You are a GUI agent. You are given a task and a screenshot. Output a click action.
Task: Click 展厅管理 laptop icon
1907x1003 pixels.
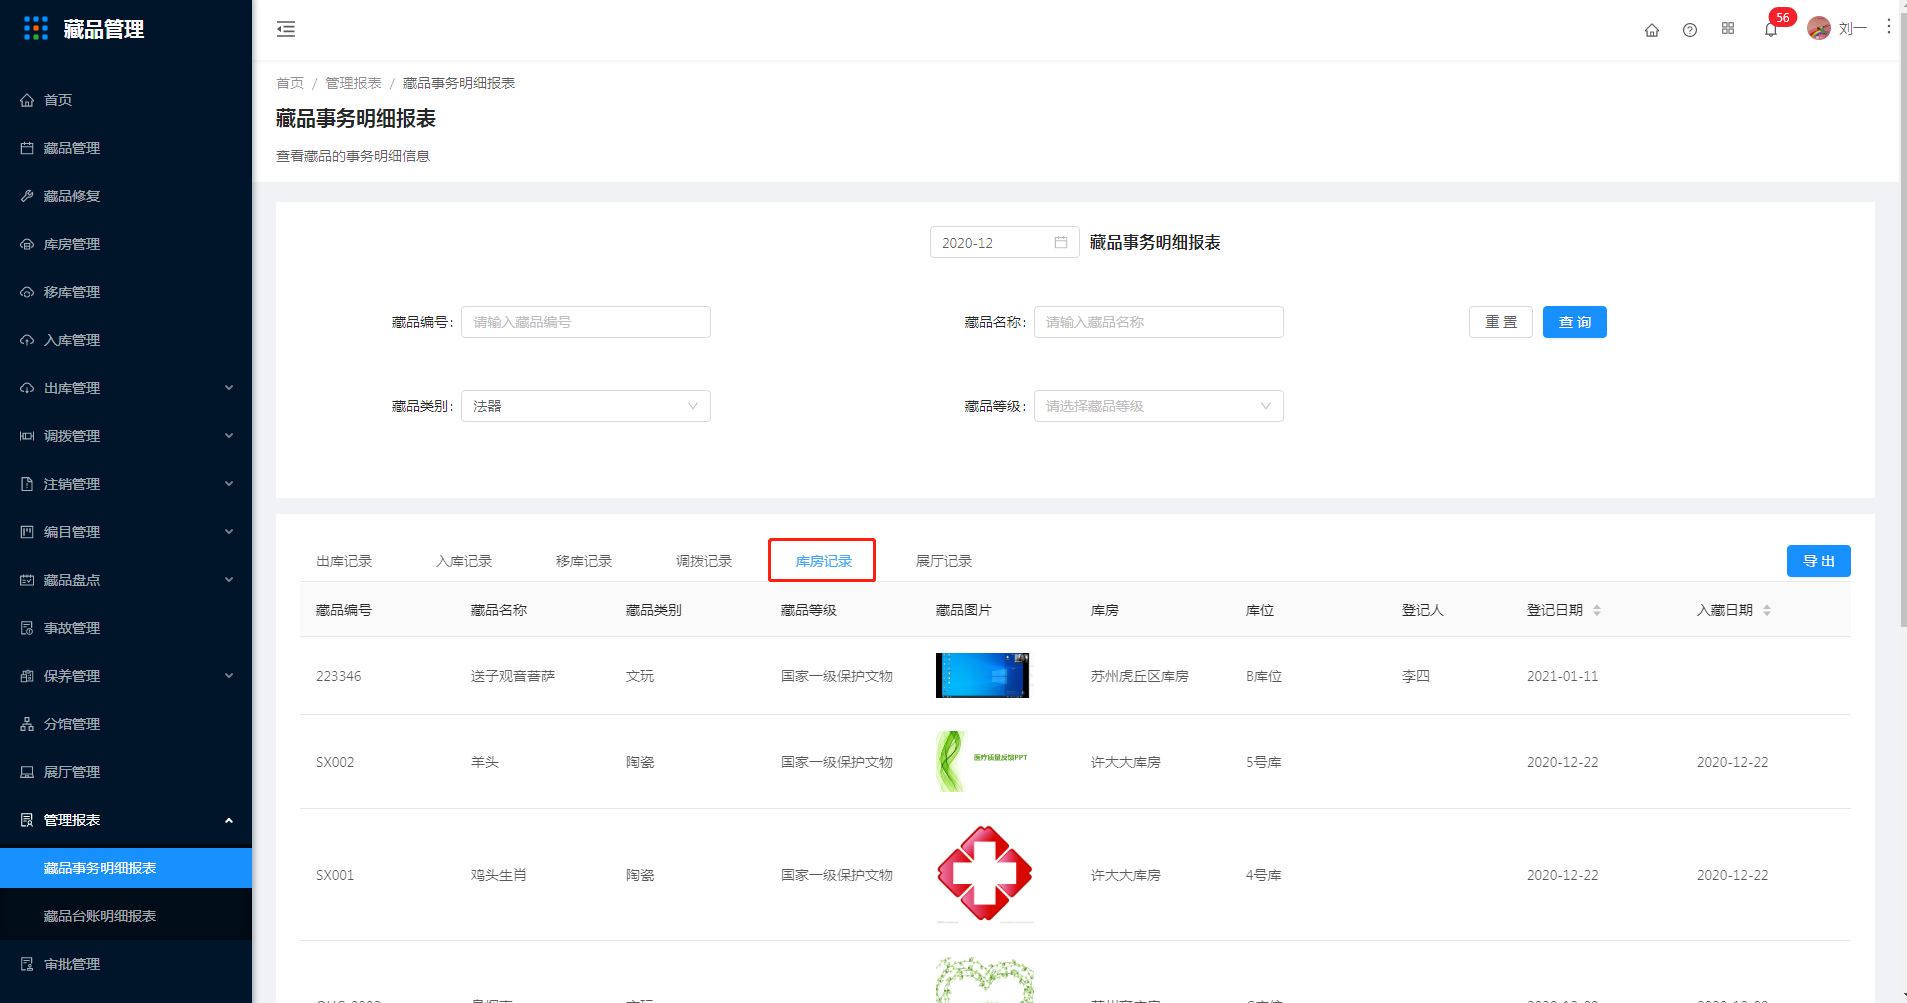click(x=27, y=772)
